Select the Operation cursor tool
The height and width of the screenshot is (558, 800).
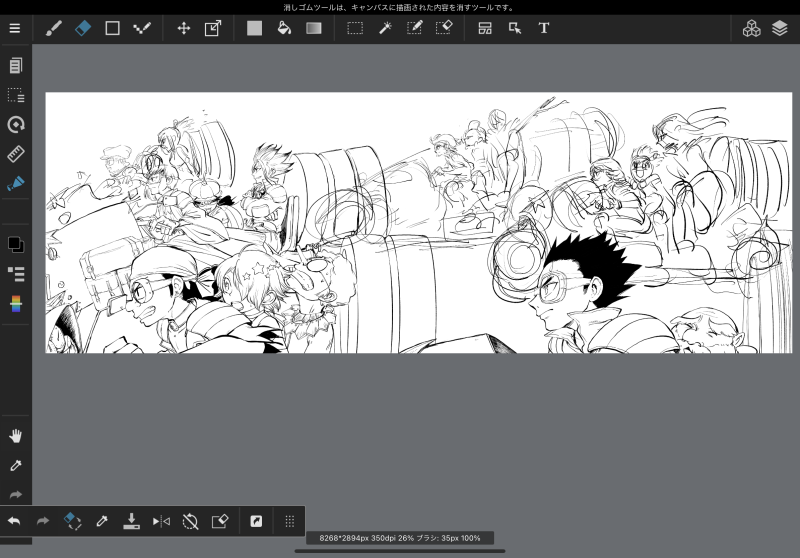click(x=515, y=28)
